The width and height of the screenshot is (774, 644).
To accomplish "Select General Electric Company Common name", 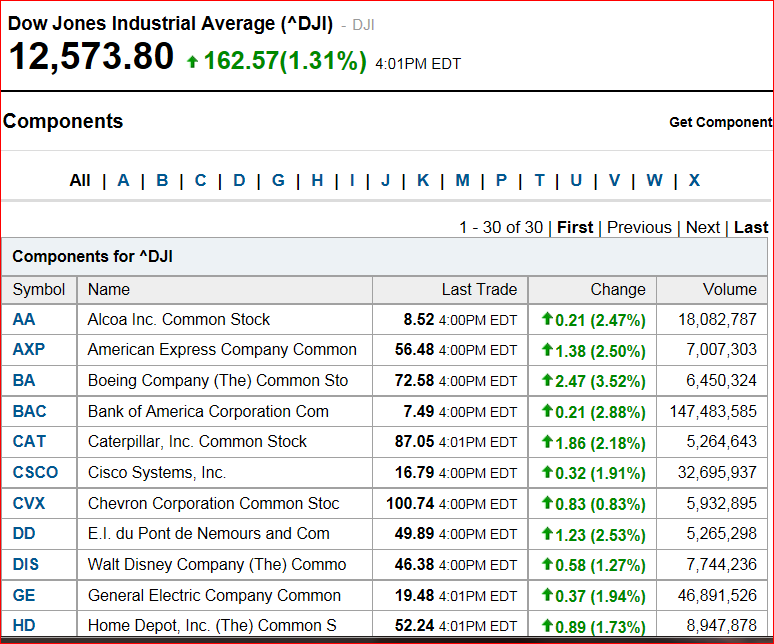I will click(214, 595).
